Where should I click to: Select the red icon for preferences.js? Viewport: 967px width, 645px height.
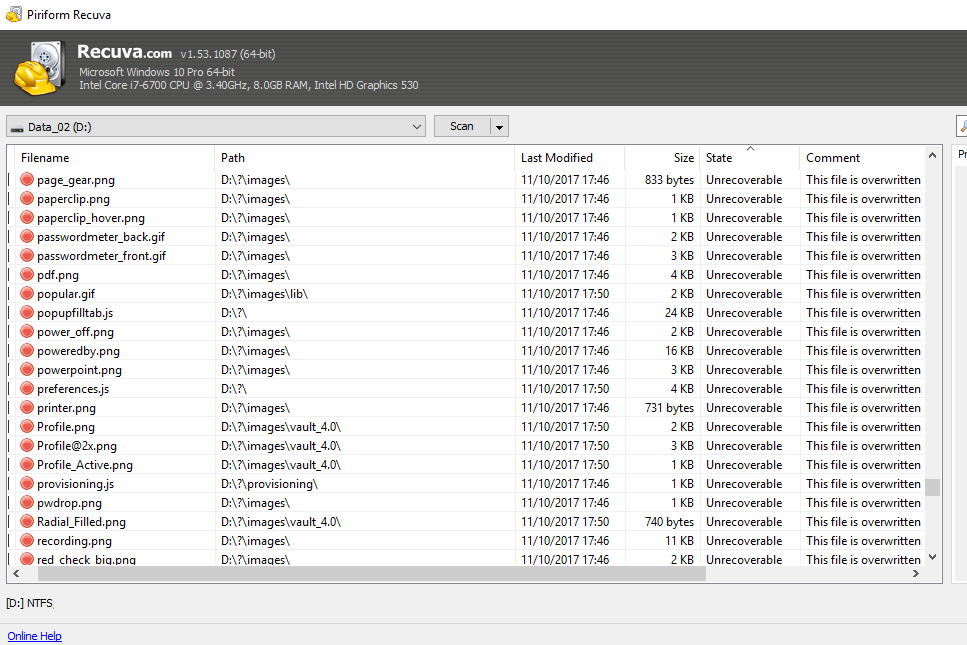(27, 389)
